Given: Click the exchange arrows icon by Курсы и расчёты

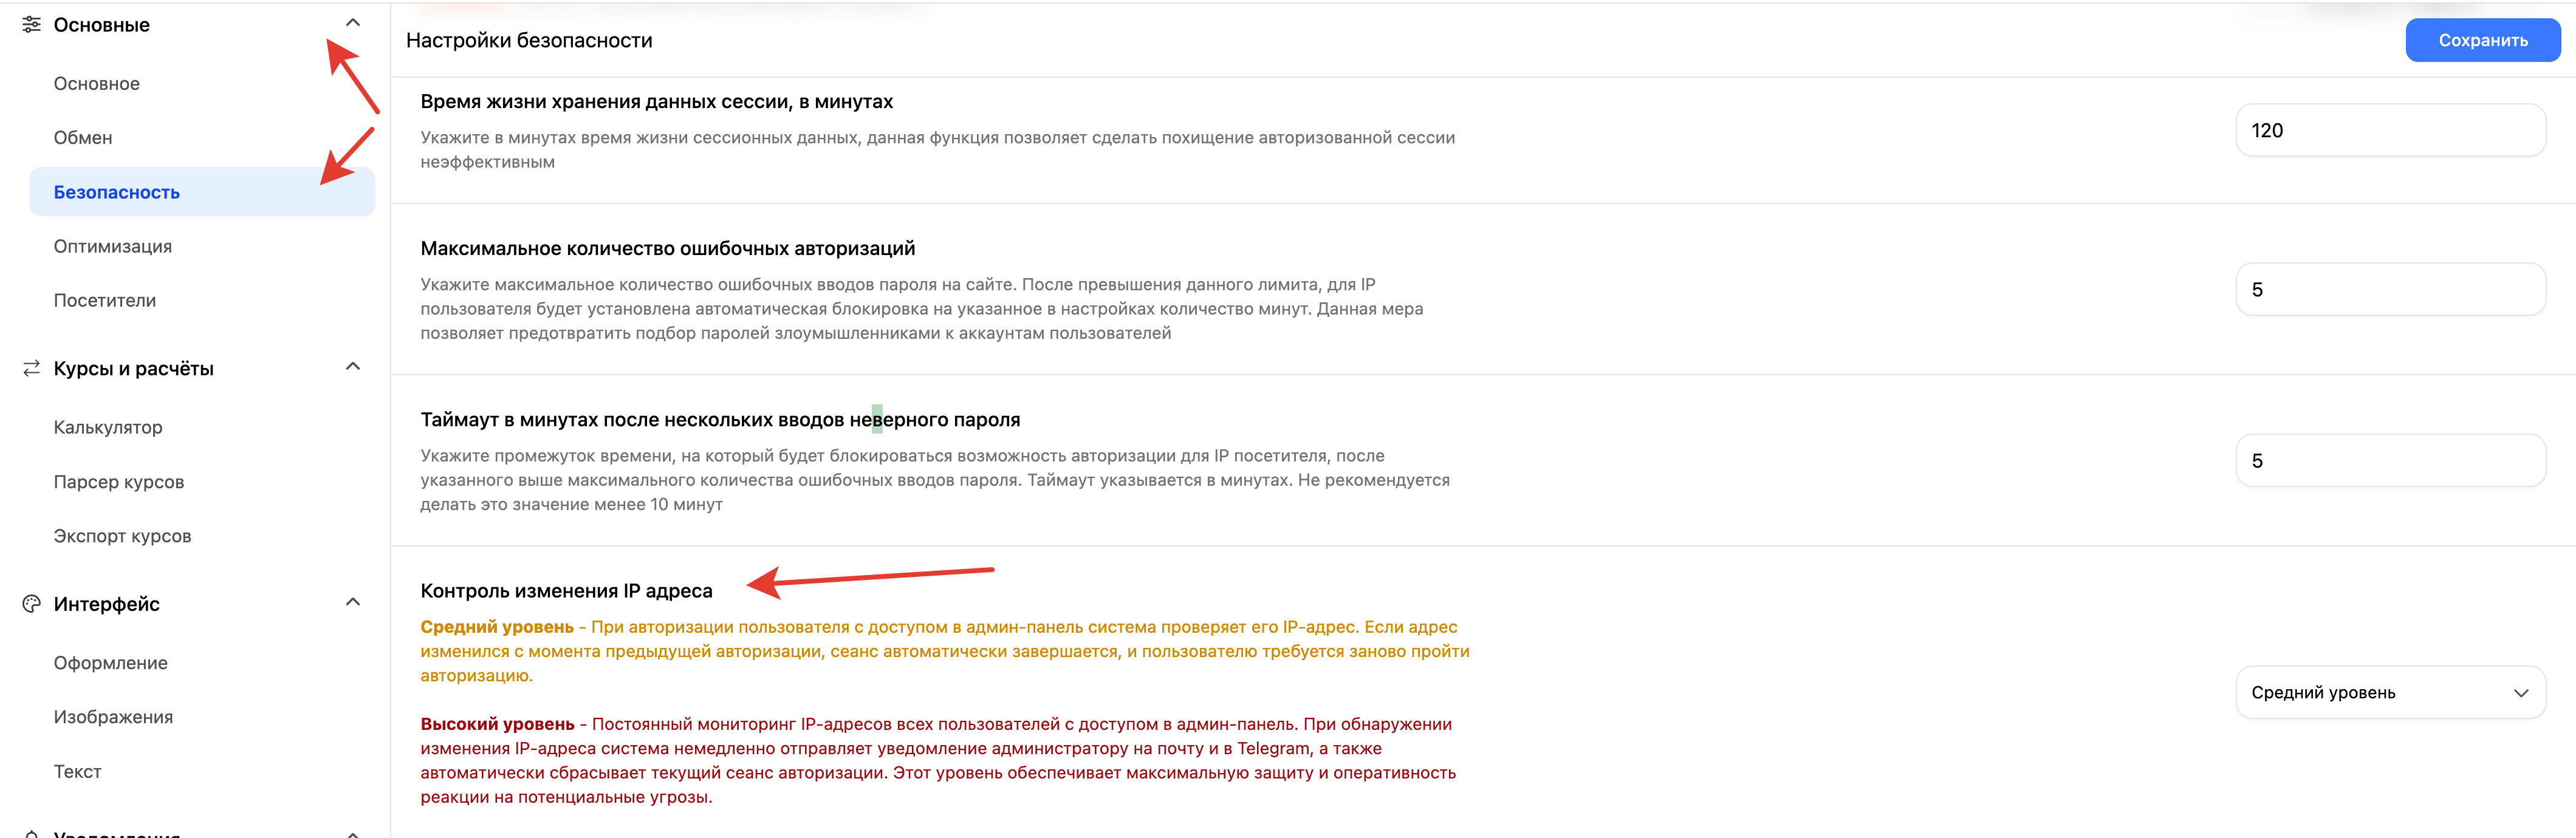Looking at the screenshot, I should pos(31,368).
